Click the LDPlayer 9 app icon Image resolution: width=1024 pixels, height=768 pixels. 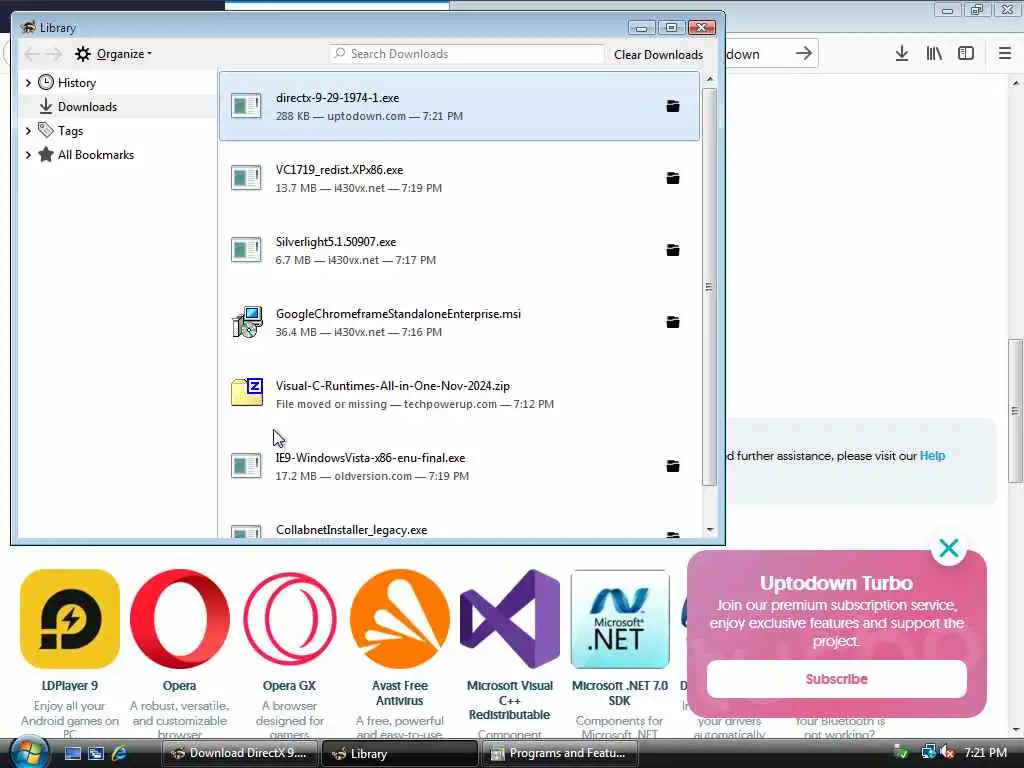click(x=70, y=618)
